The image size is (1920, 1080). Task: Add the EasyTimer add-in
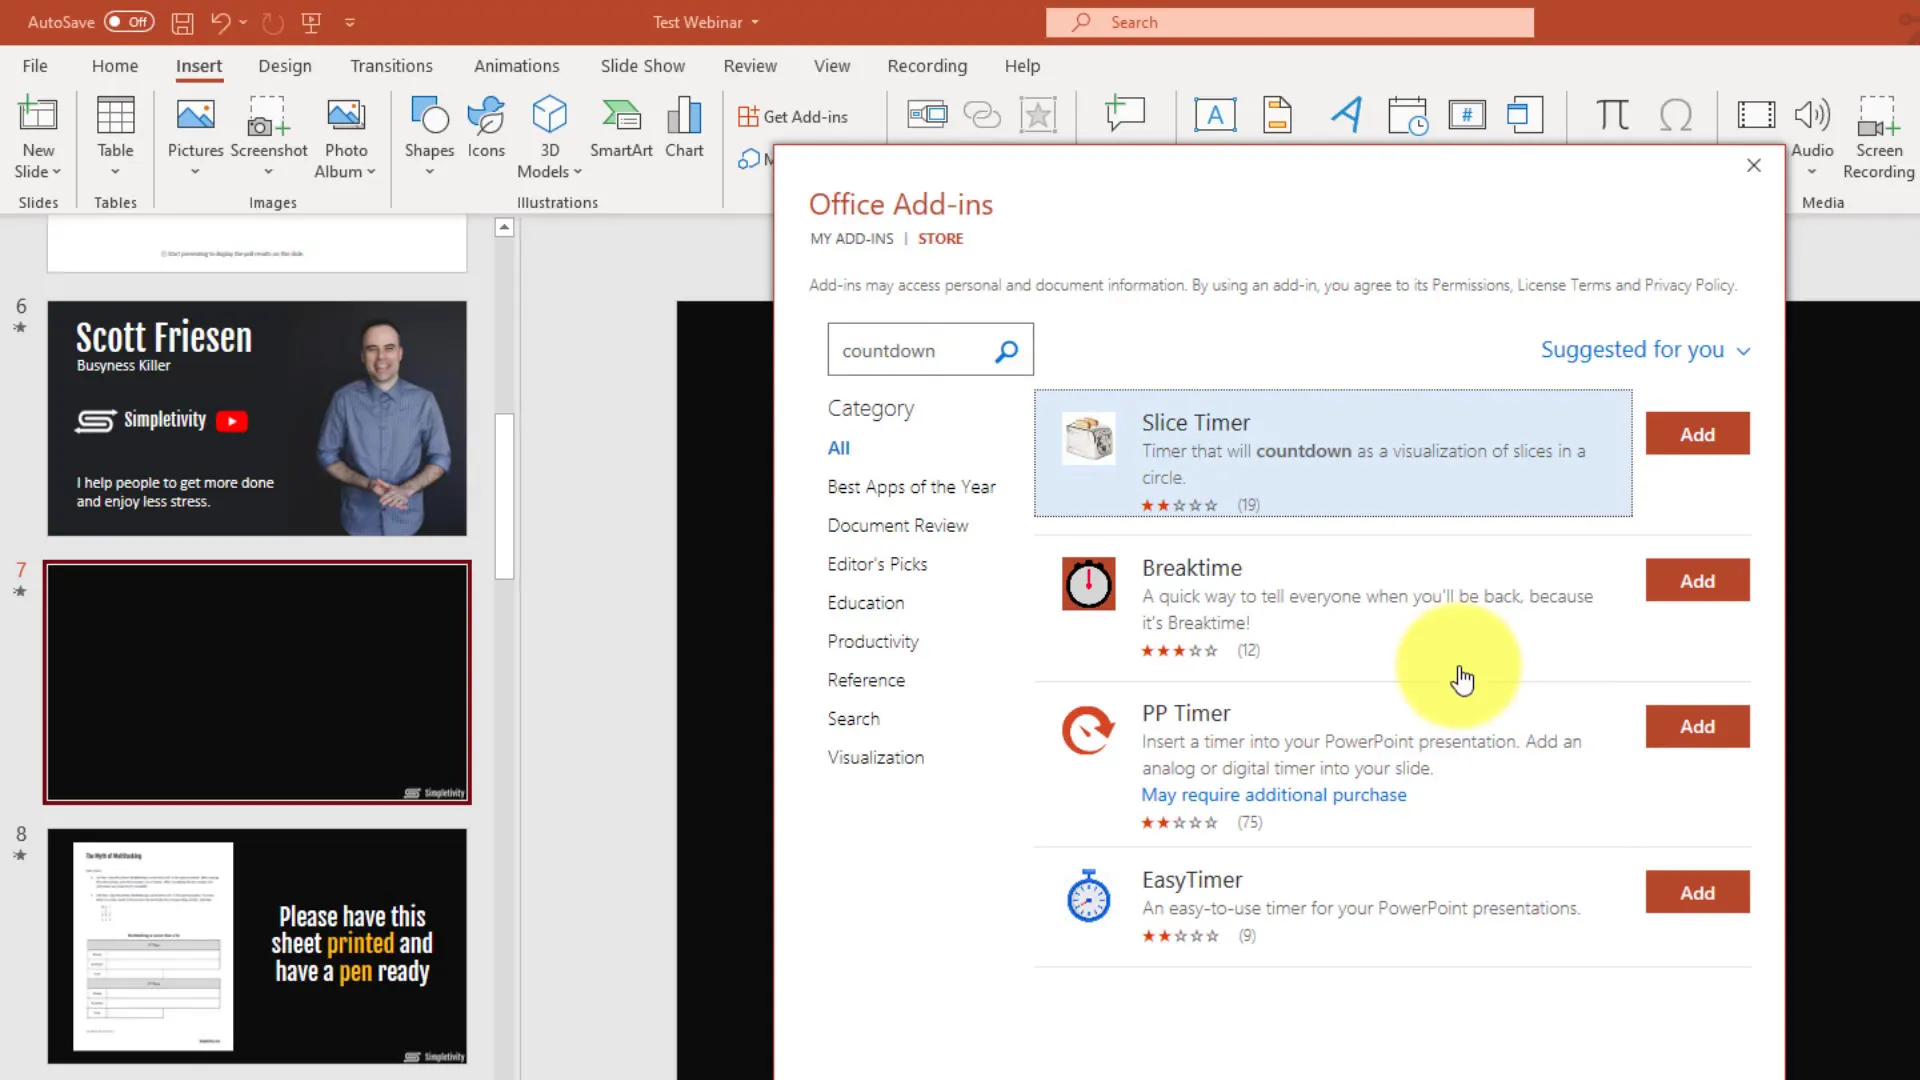click(1697, 893)
